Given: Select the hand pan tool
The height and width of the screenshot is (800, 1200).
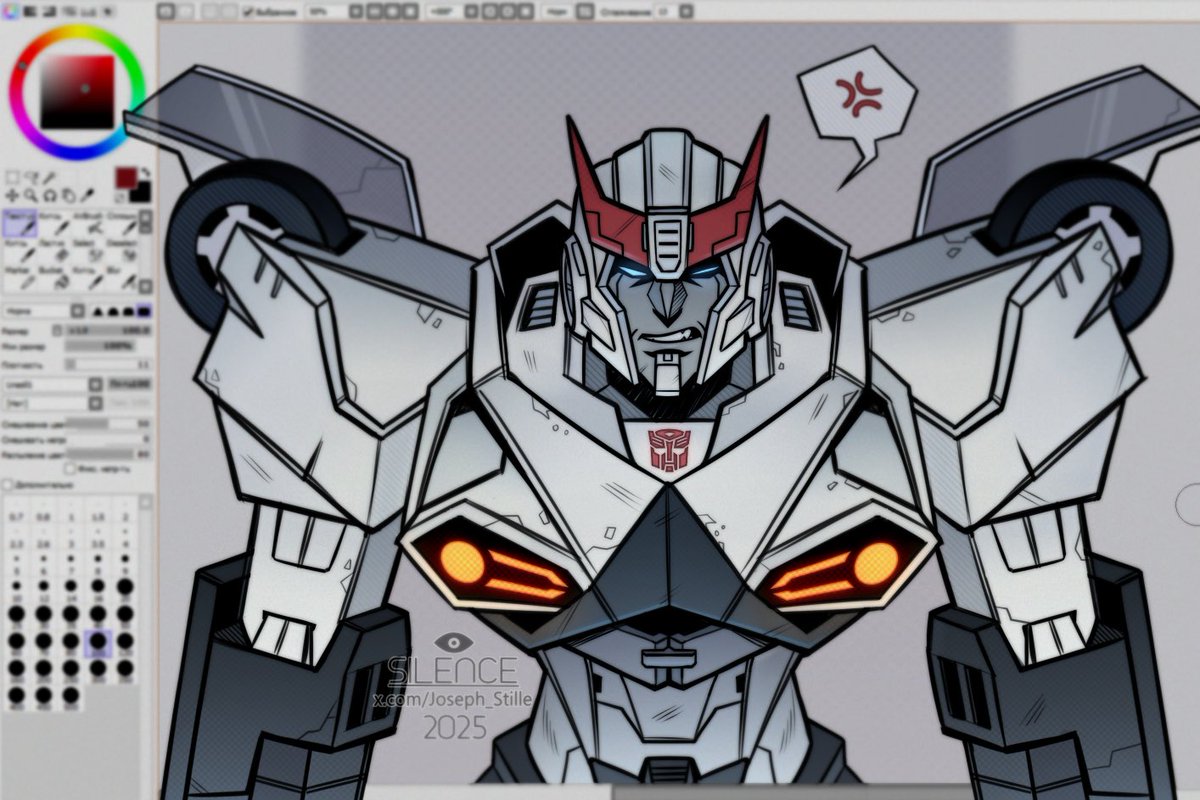Looking at the screenshot, I should click(68, 196).
